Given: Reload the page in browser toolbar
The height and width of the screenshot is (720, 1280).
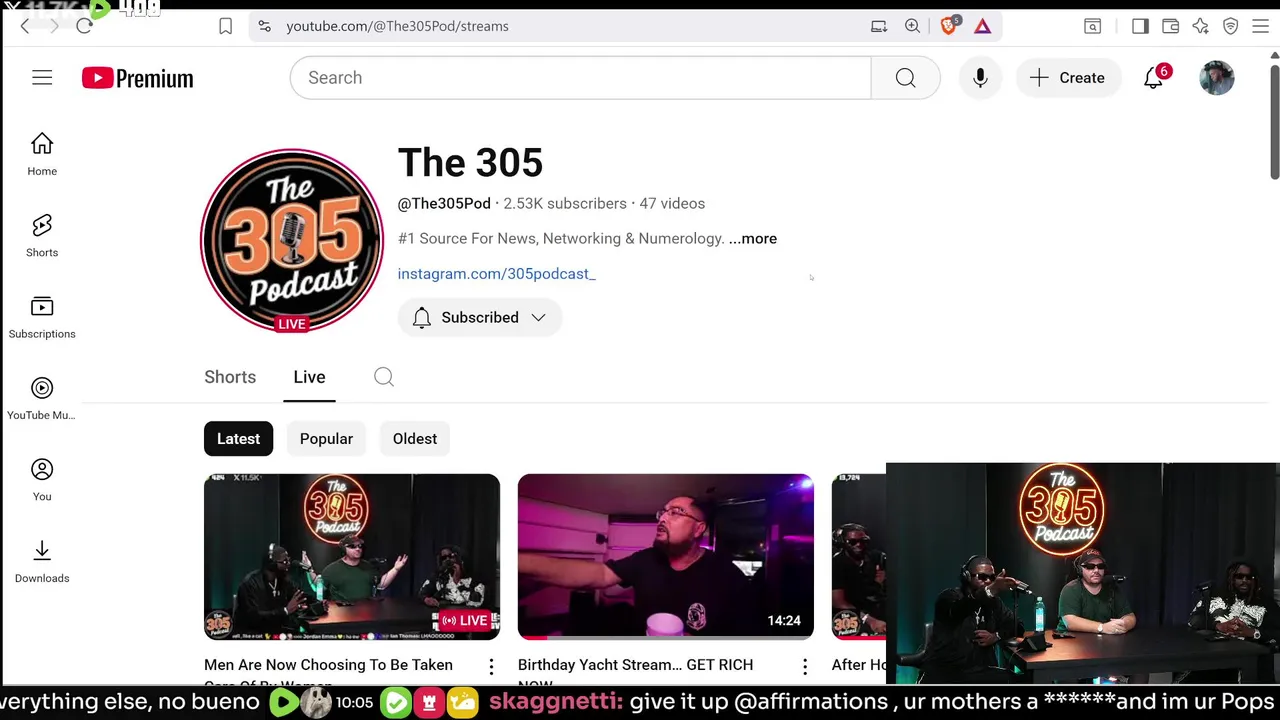Looking at the screenshot, I should click(84, 26).
